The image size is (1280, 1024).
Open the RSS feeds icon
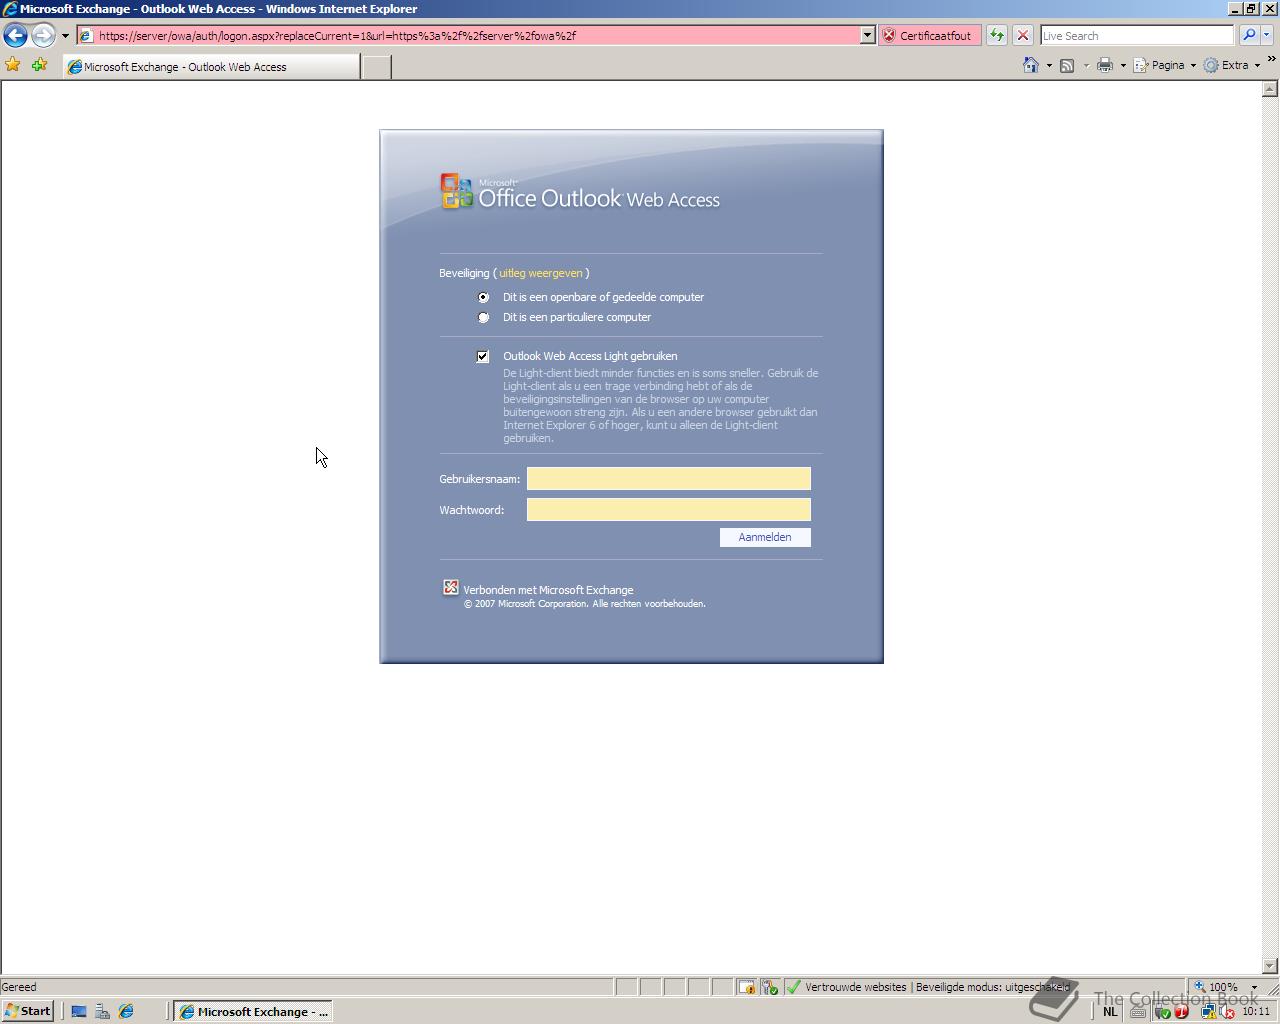(x=1067, y=66)
